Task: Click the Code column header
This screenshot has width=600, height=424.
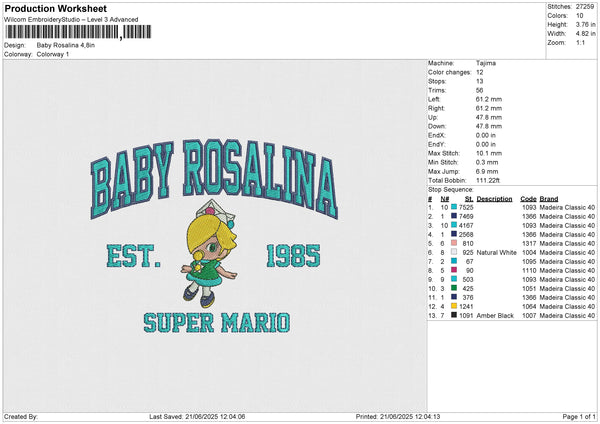Action: tap(528, 199)
